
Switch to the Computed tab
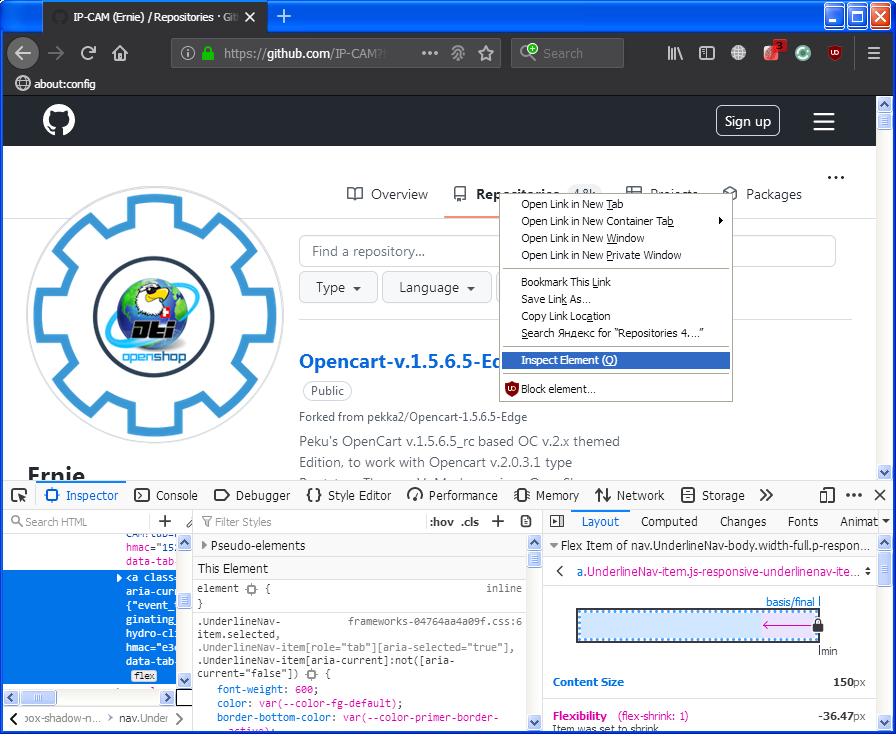[x=669, y=521]
